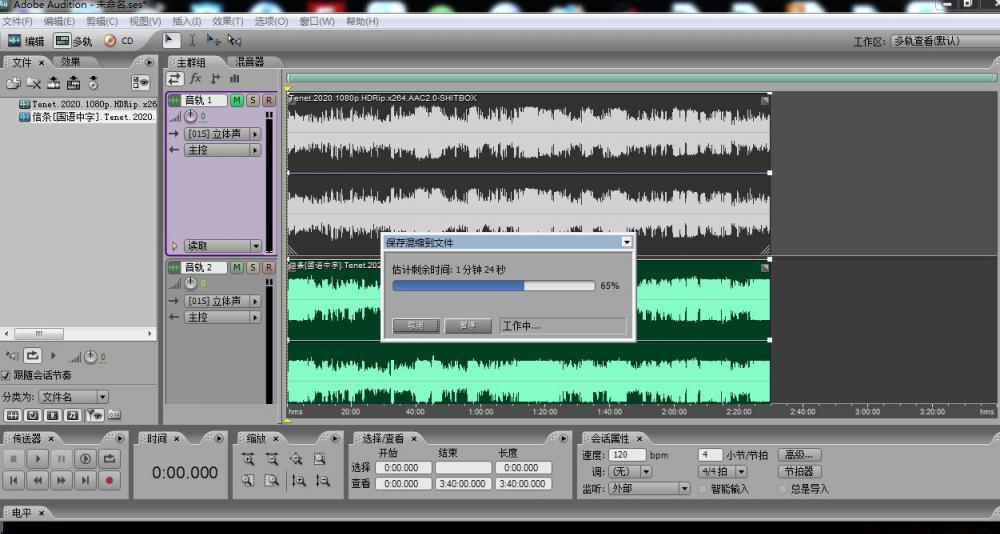This screenshot has height=534, width=1000.
Task: Click the zoom in vertically icon
Action: point(298,481)
